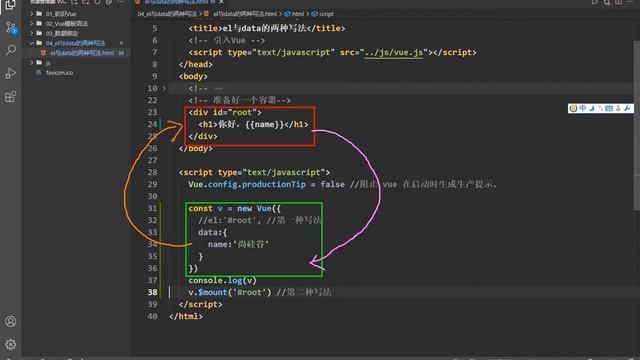Open the Explorer view in activity bar
Viewport: 640px width, 360px height.
pos(10,5)
